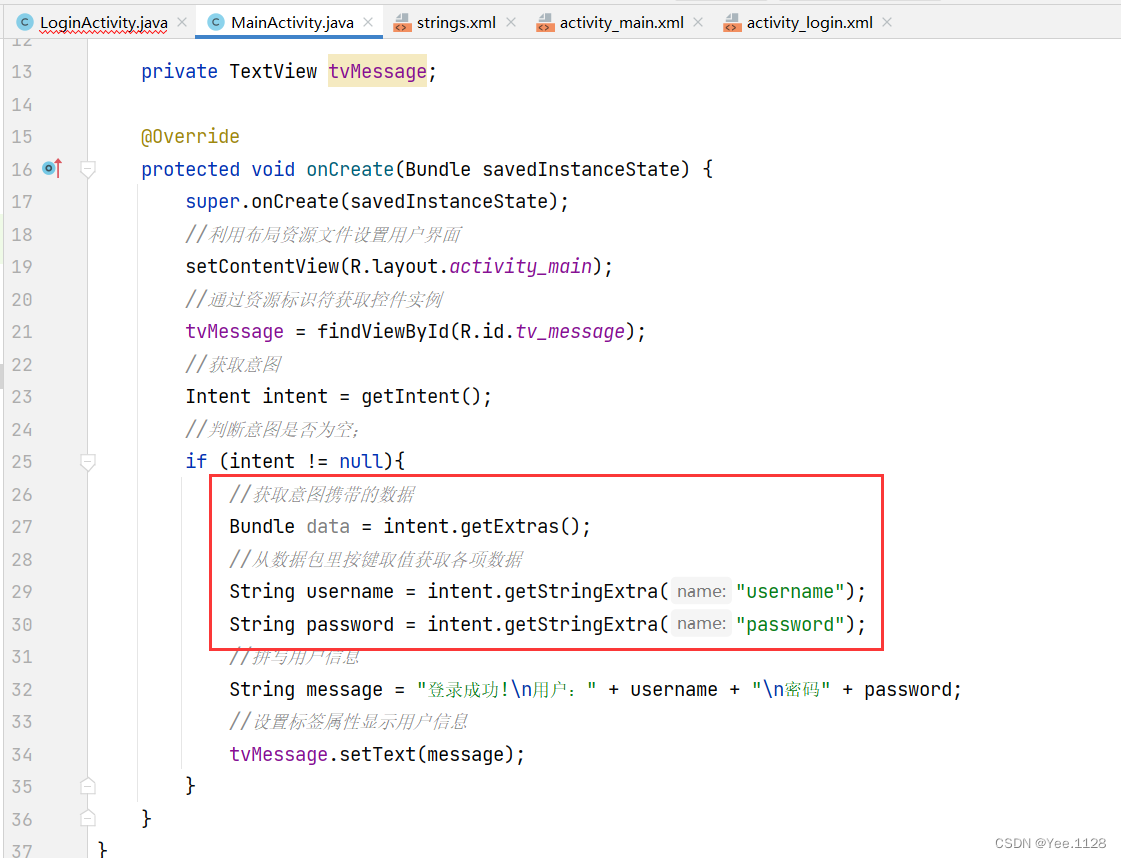The image size is (1121, 858).
Task: Click the comment //获取意图 on line 22
Action: click(x=233, y=365)
